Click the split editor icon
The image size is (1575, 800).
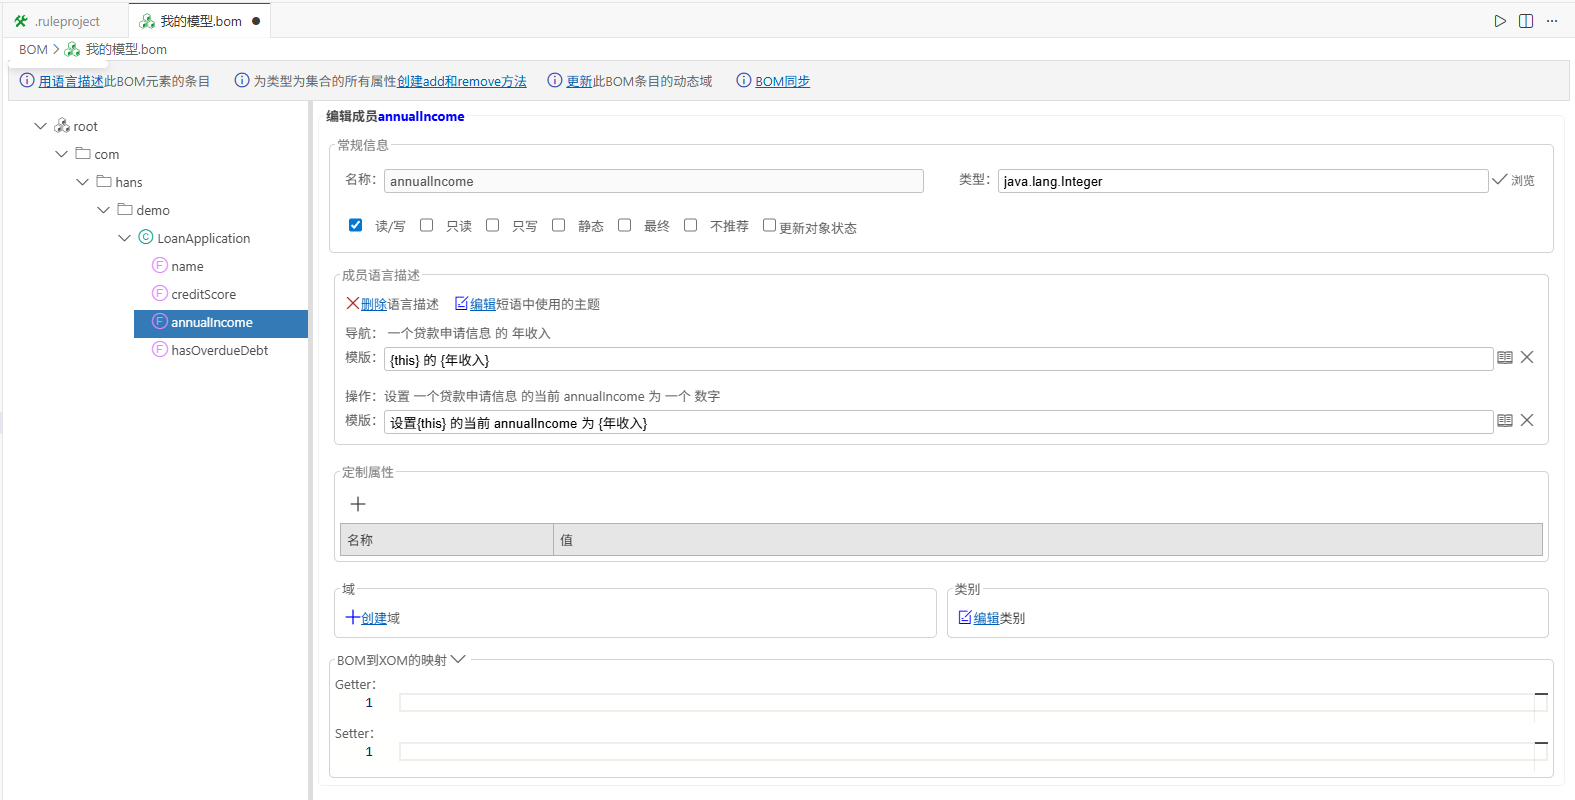1526,21
